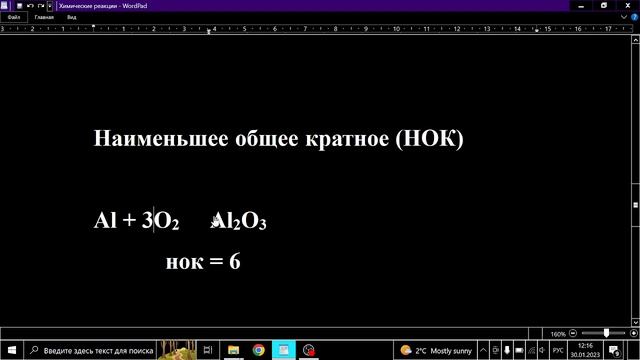
Task: Open the clock showing 12:16
Action: point(585,350)
